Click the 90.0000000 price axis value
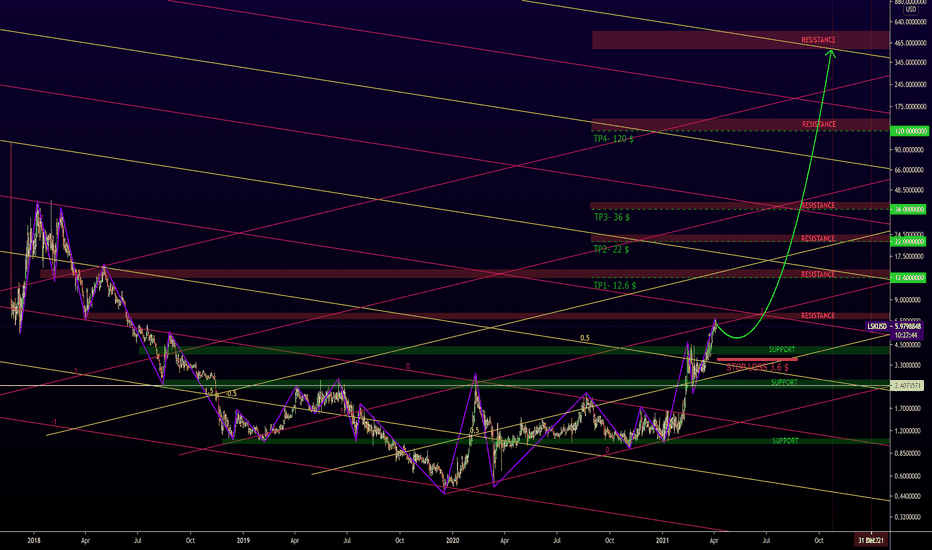The height and width of the screenshot is (550, 932). (x=909, y=150)
